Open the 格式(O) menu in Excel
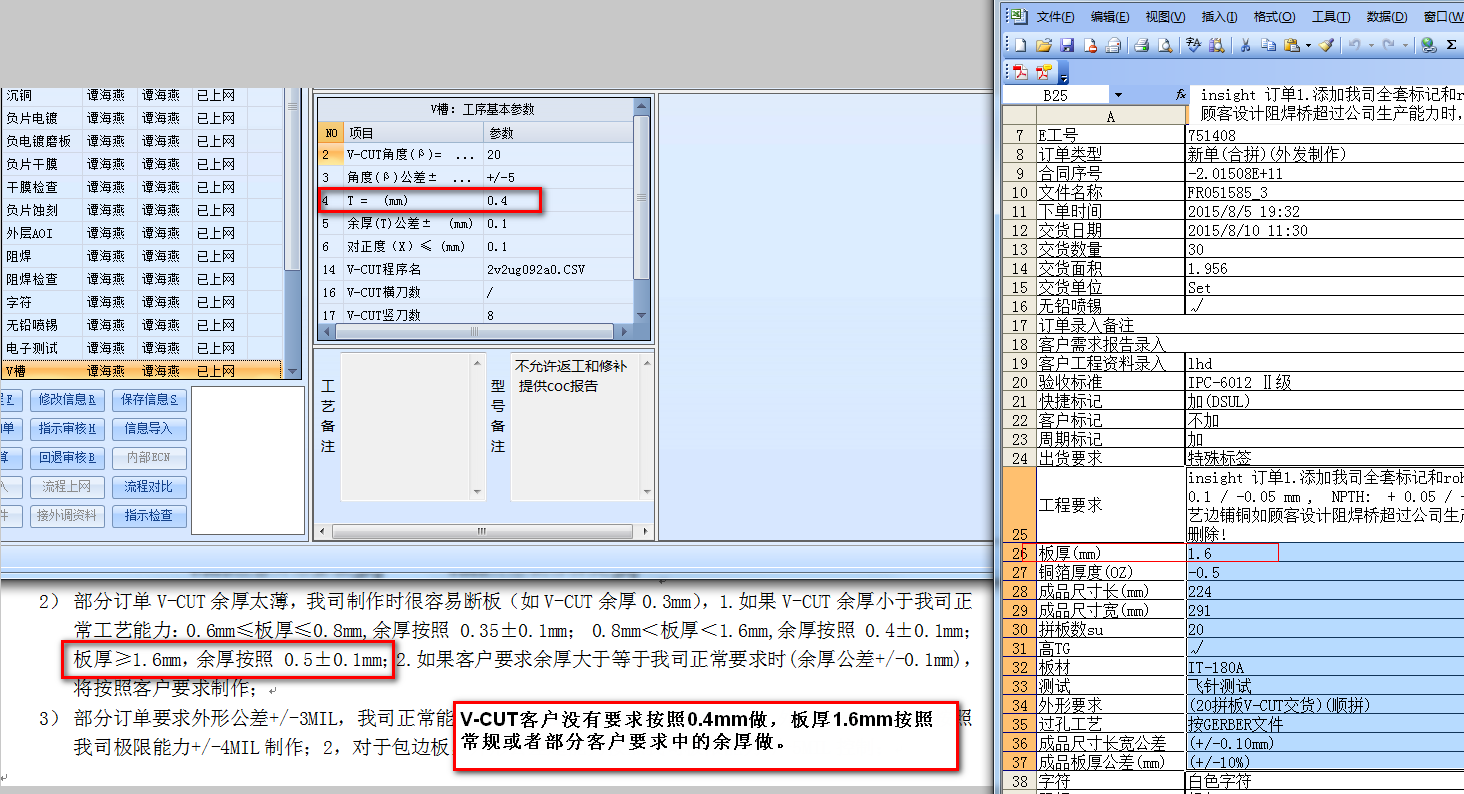 (1274, 17)
